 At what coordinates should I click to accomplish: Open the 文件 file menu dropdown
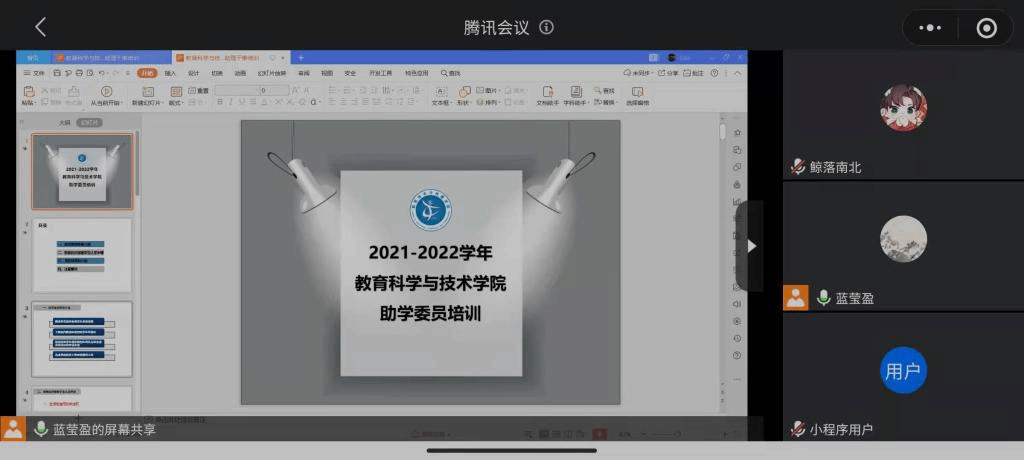pos(35,73)
